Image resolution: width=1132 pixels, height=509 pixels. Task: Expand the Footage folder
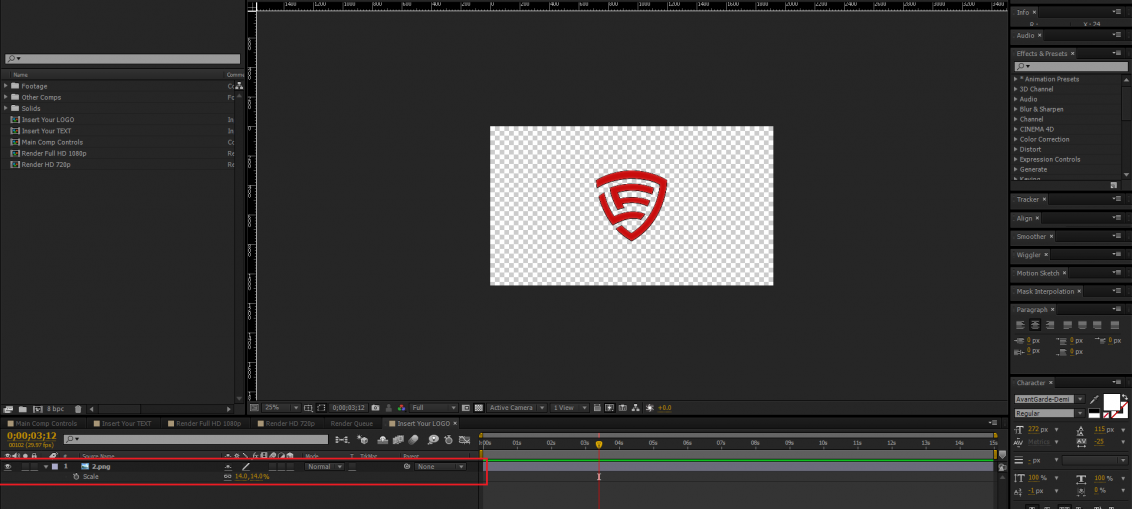[x=6, y=86]
